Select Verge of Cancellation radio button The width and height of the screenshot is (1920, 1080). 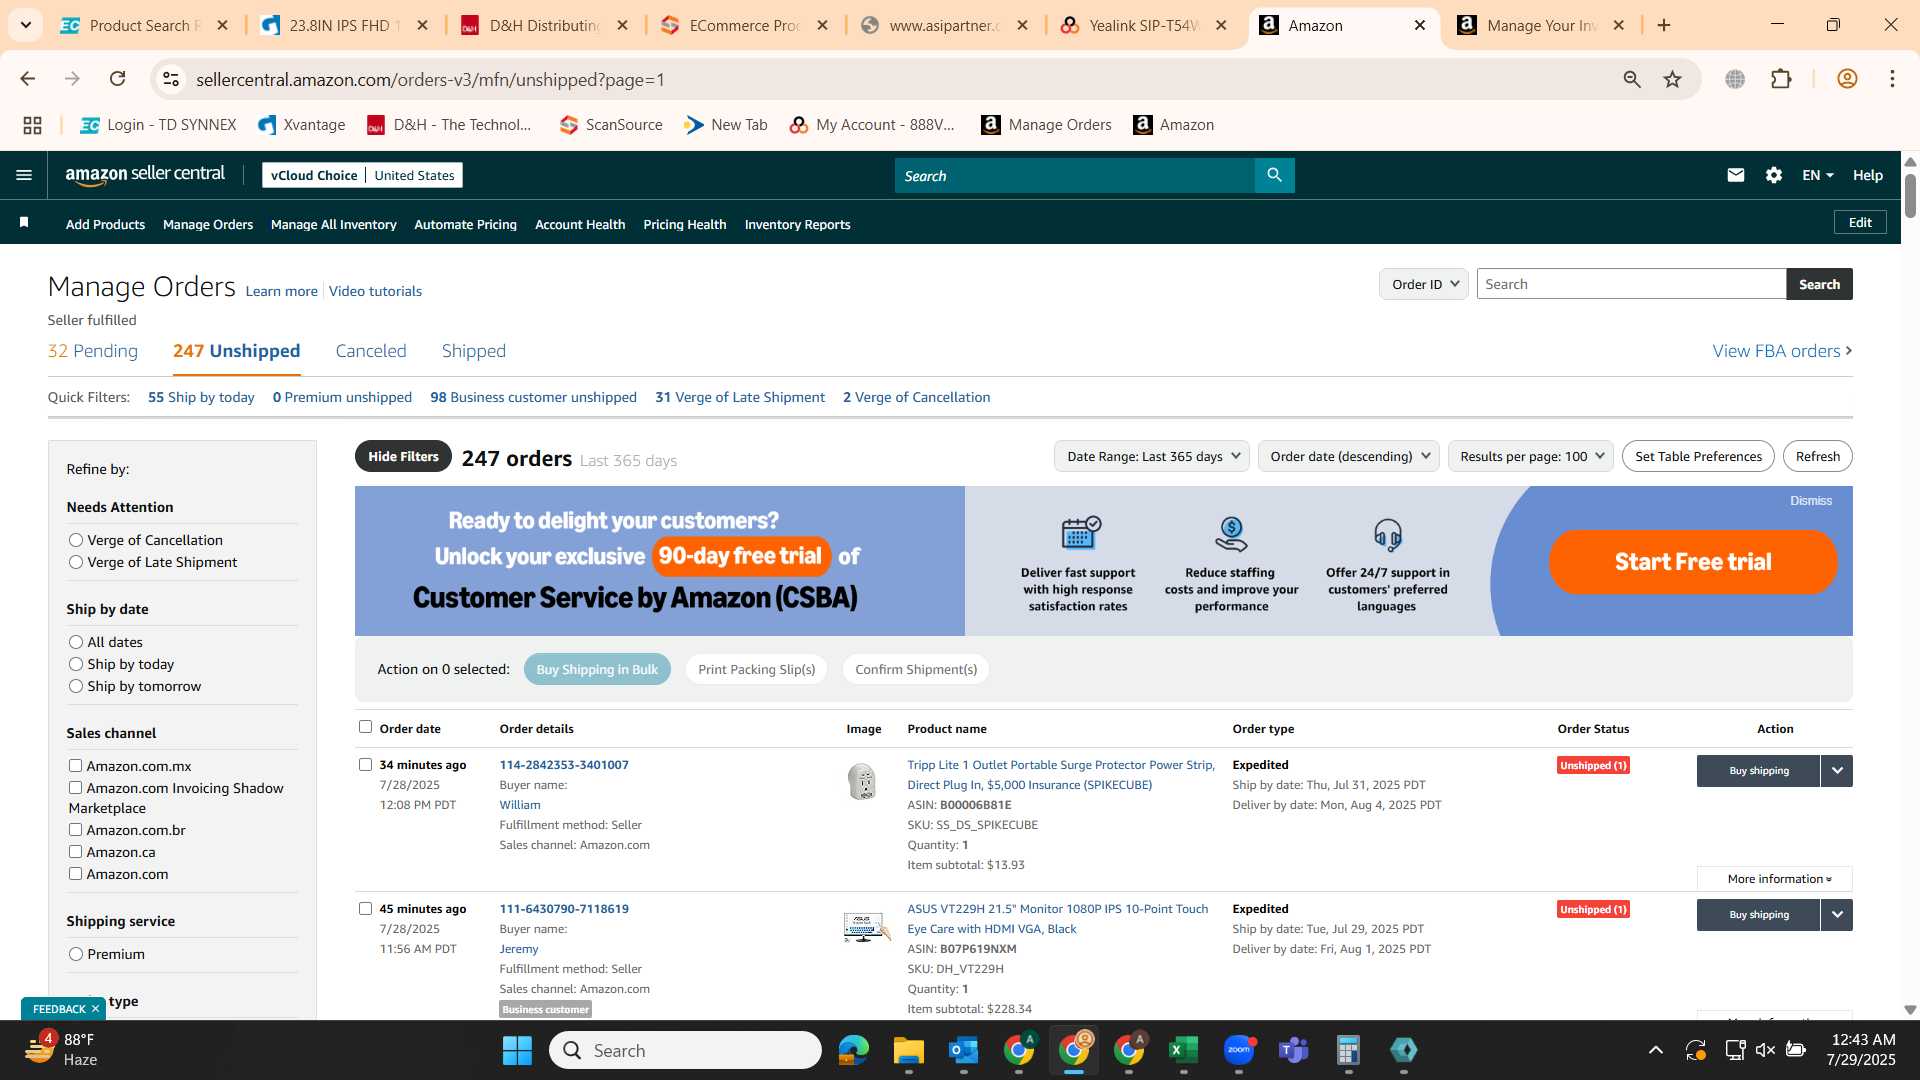76,540
